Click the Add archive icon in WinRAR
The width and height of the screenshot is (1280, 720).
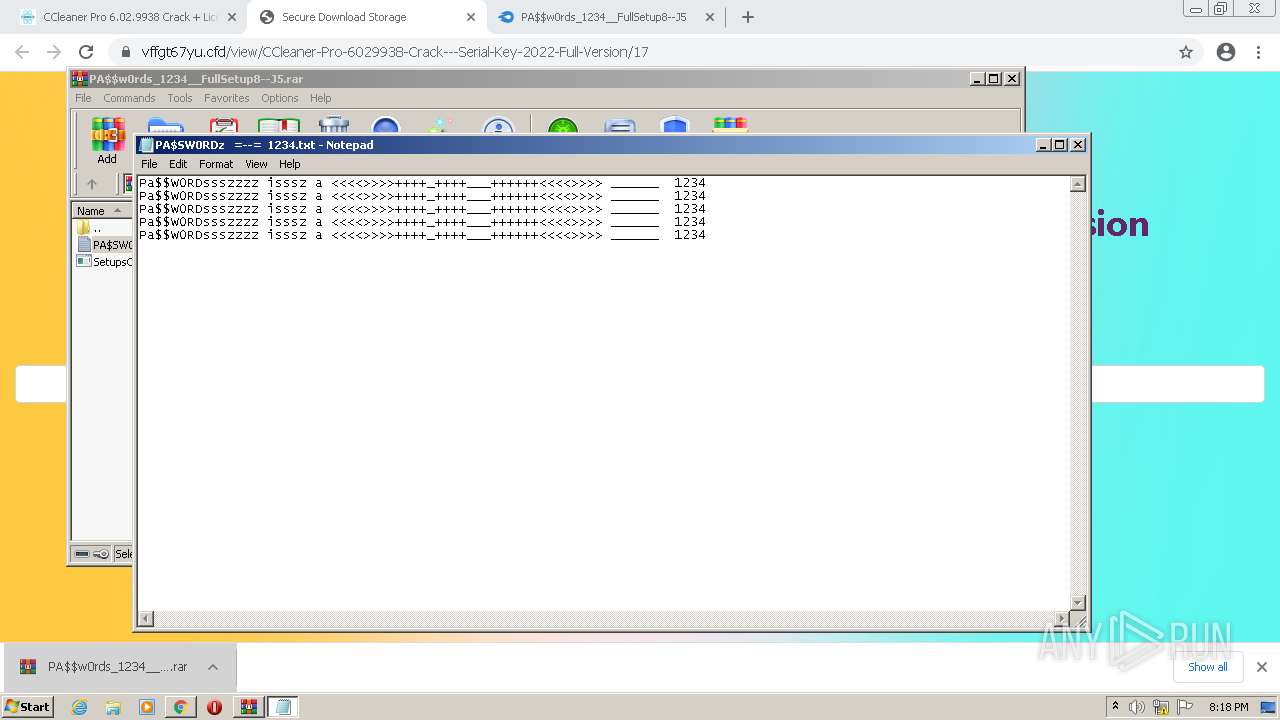107,138
